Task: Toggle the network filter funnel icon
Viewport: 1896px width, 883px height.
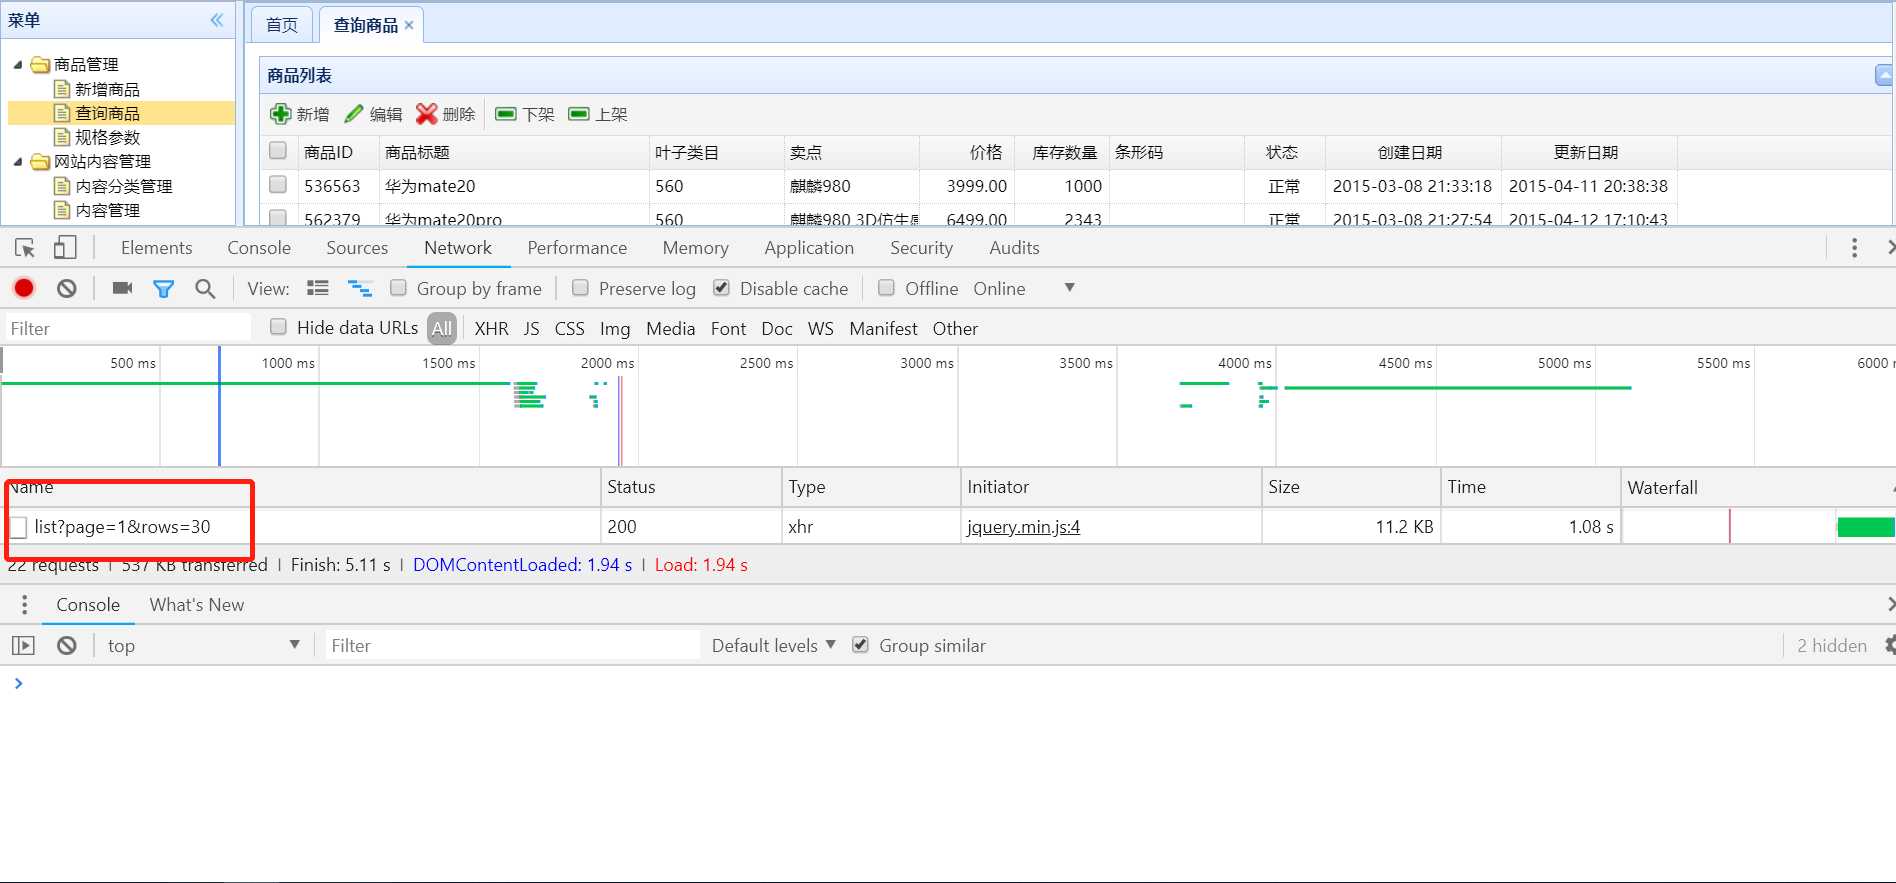Action: [x=163, y=289]
